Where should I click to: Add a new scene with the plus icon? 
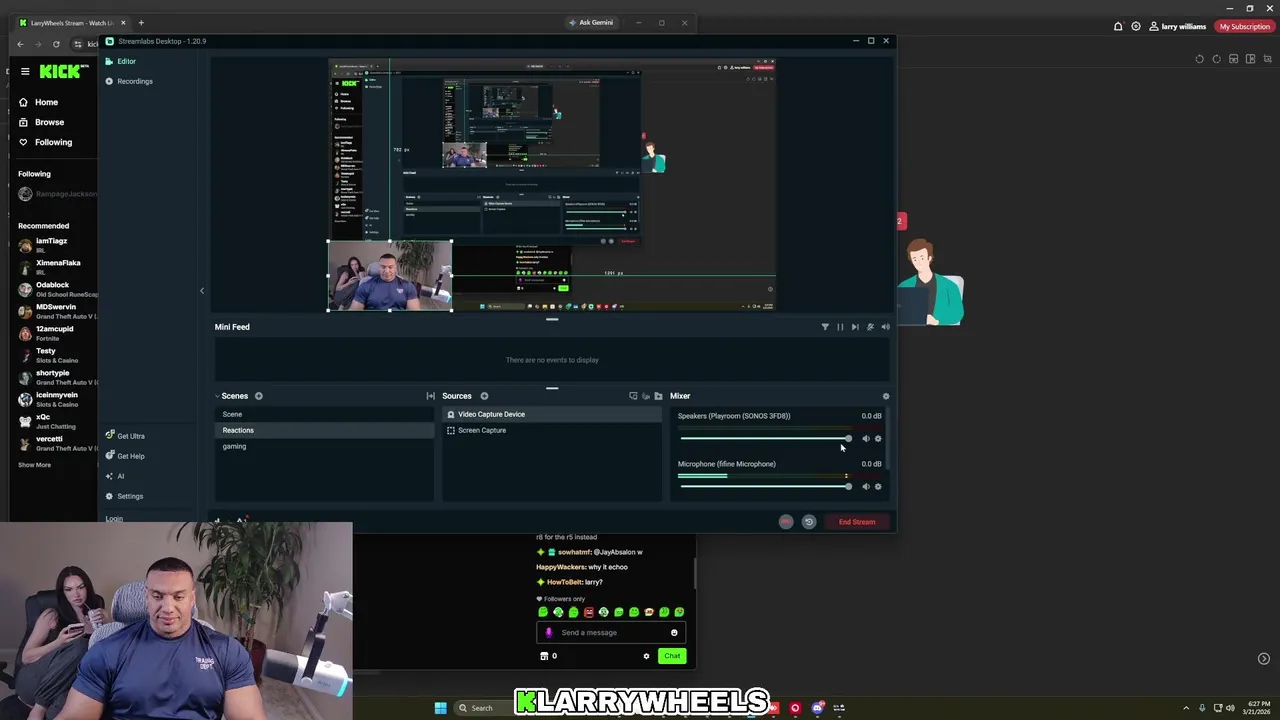[258, 396]
